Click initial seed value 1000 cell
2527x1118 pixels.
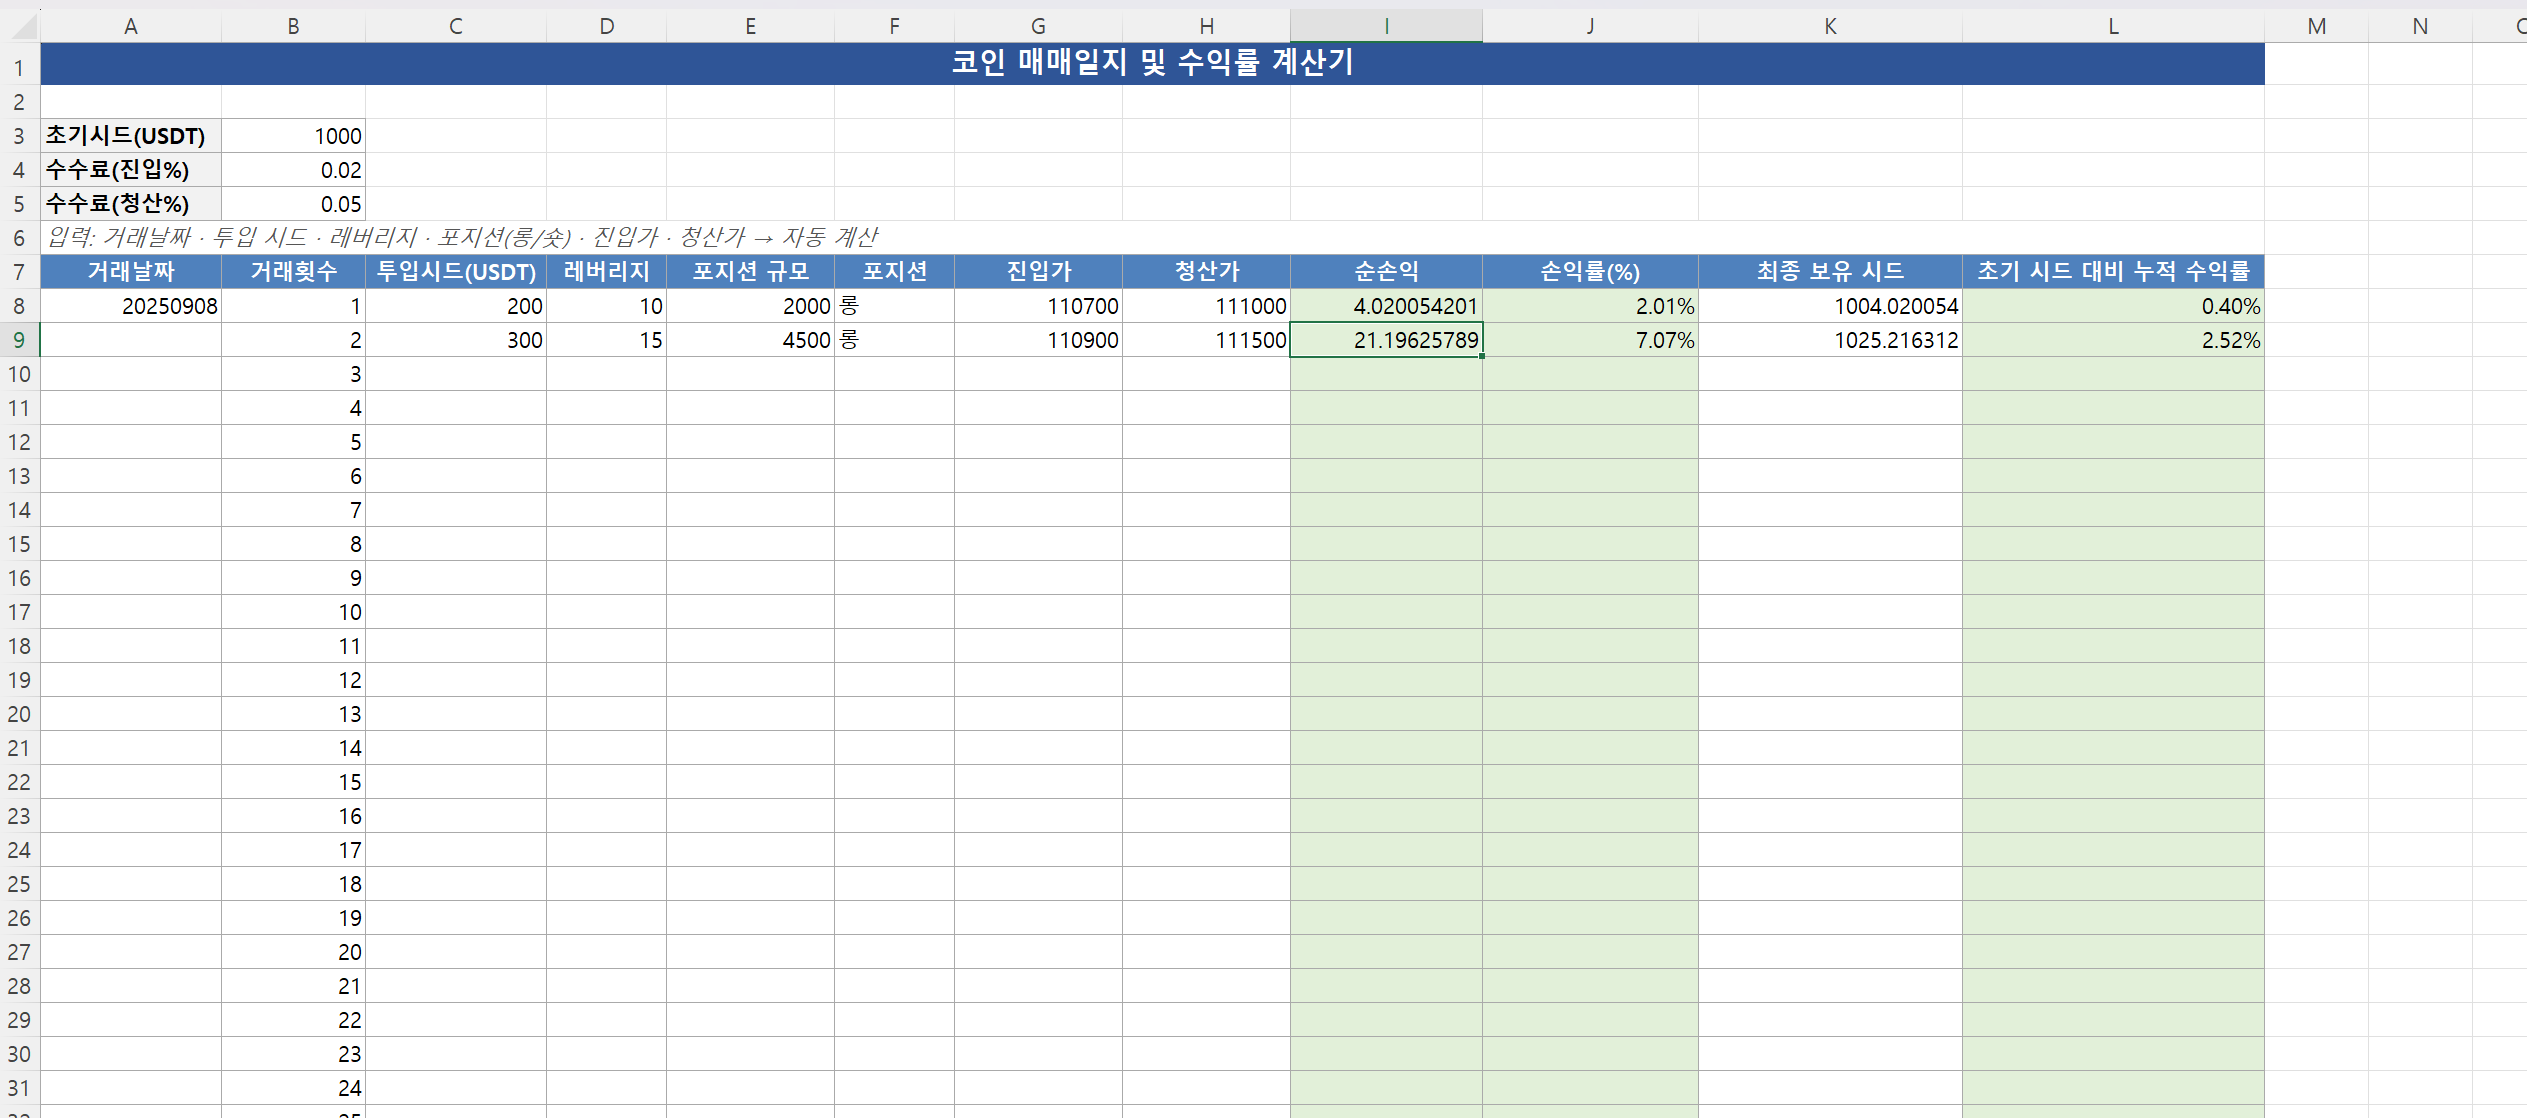click(x=293, y=136)
